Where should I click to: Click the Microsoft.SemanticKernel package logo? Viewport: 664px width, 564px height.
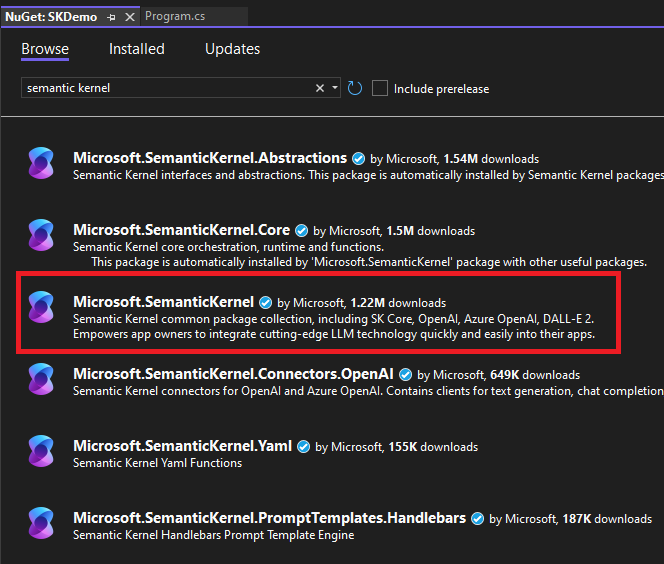41,307
